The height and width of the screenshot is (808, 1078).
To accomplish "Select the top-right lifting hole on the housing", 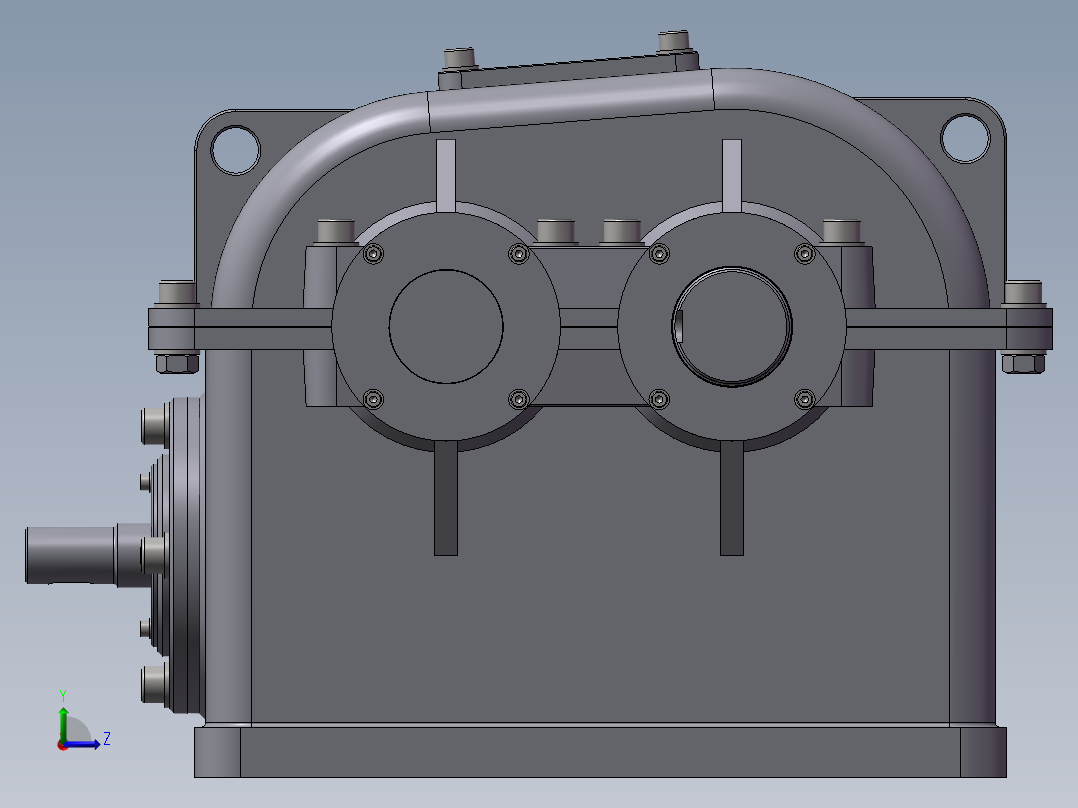I will click(x=964, y=138).
